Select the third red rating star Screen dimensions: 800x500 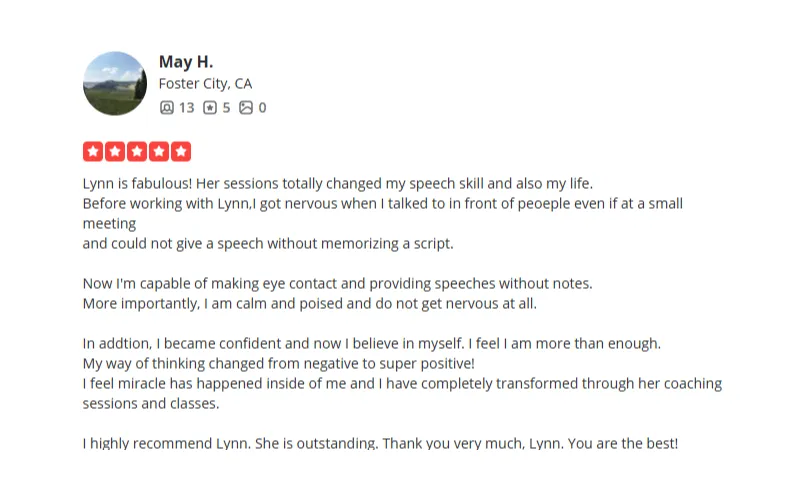[x=137, y=152]
